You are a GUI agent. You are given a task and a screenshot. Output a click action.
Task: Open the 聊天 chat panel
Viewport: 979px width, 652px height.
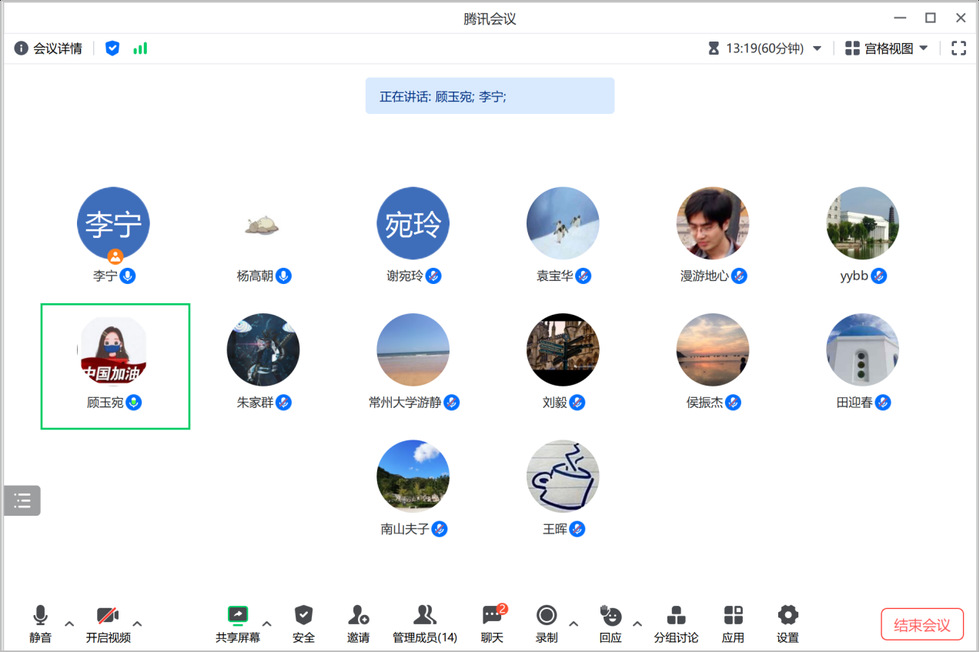493,623
